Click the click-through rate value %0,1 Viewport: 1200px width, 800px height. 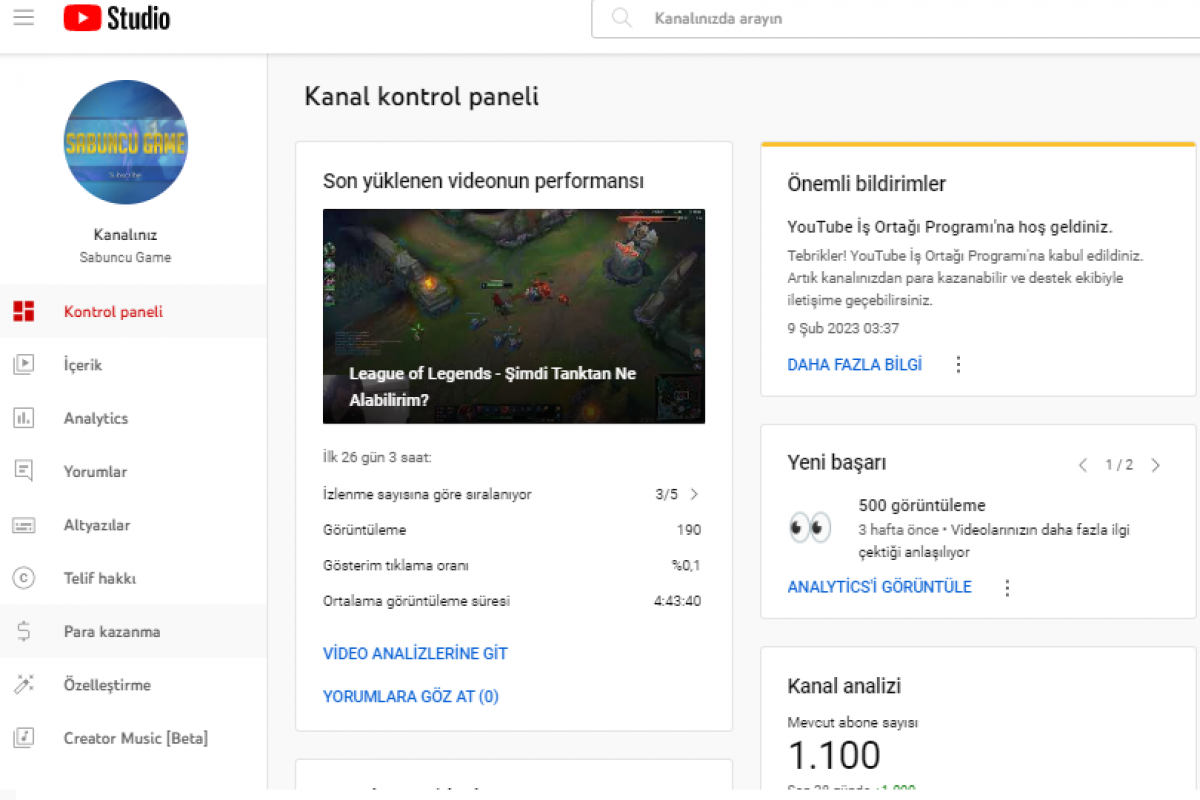686,566
